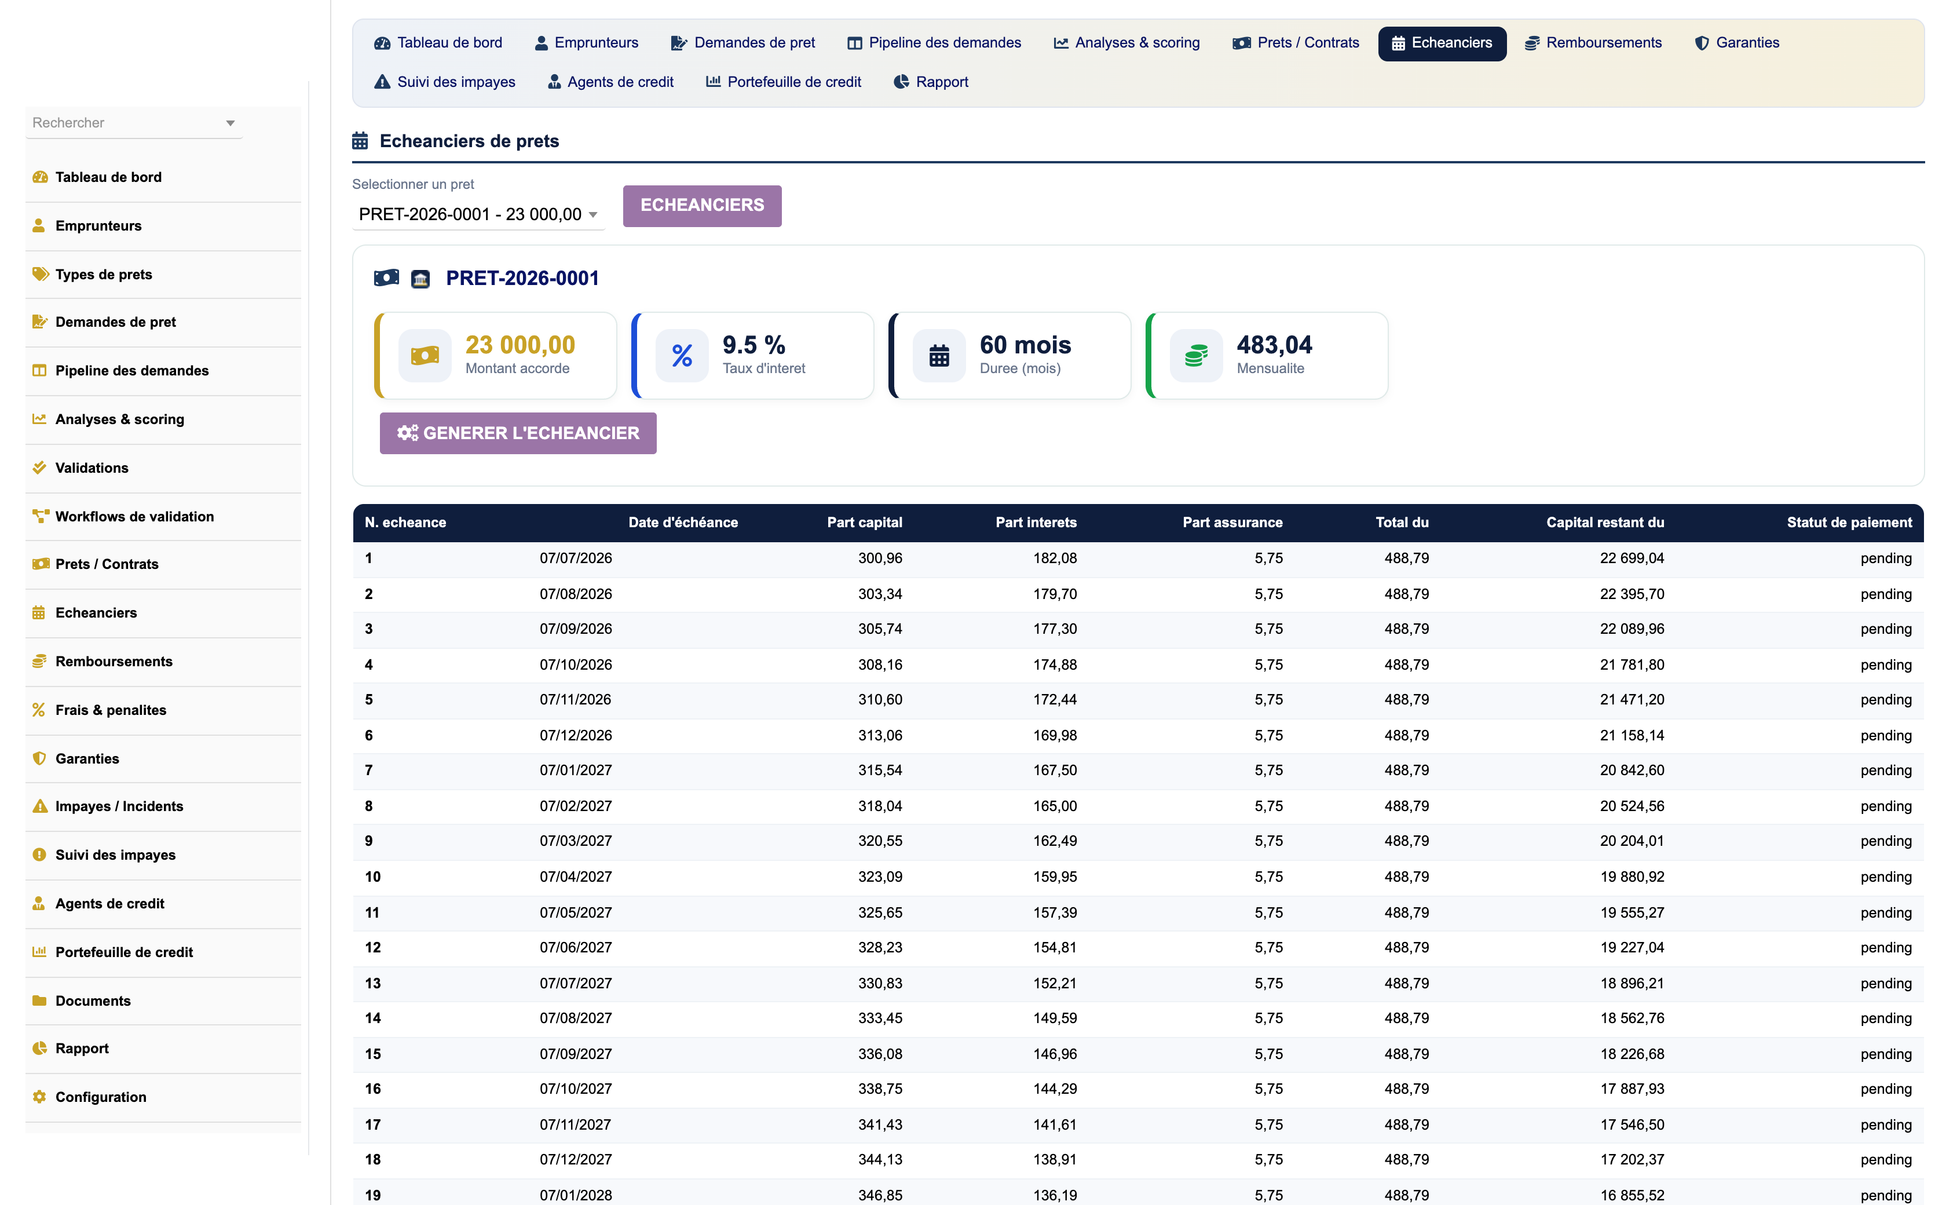The width and height of the screenshot is (1946, 1205).
Task: Click the coins icon in Mensualite card
Action: point(1196,355)
